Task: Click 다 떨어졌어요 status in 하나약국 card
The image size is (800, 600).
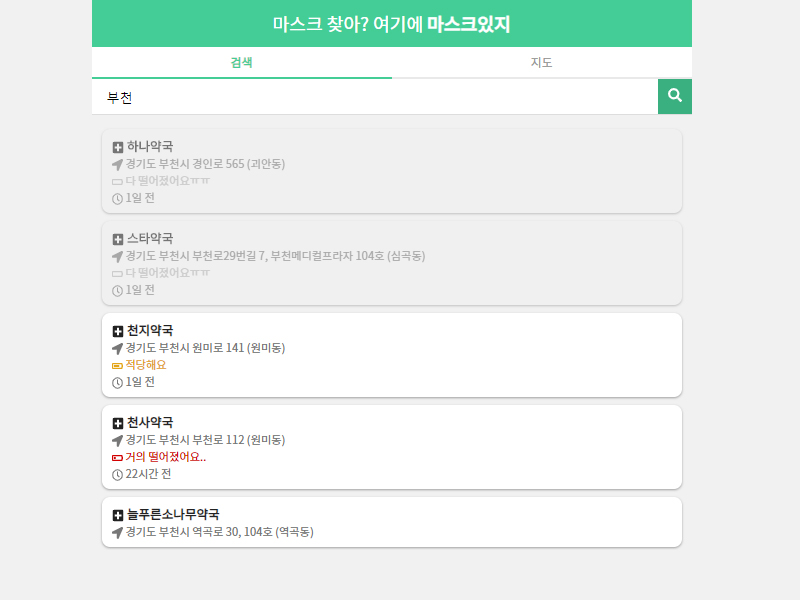Action: (x=167, y=181)
